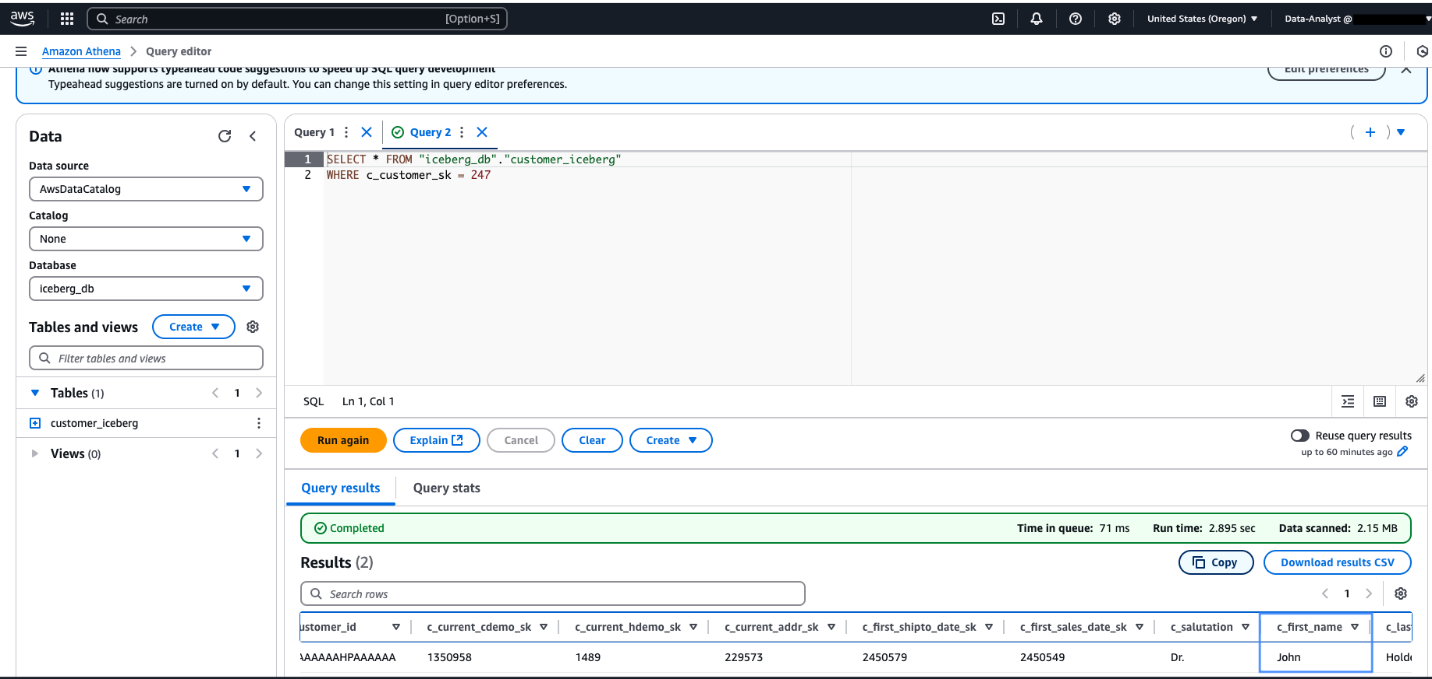This screenshot has height=679, width=1432.
Task: Sort by c_current_addr_sk column
Action: (x=831, y=627)
